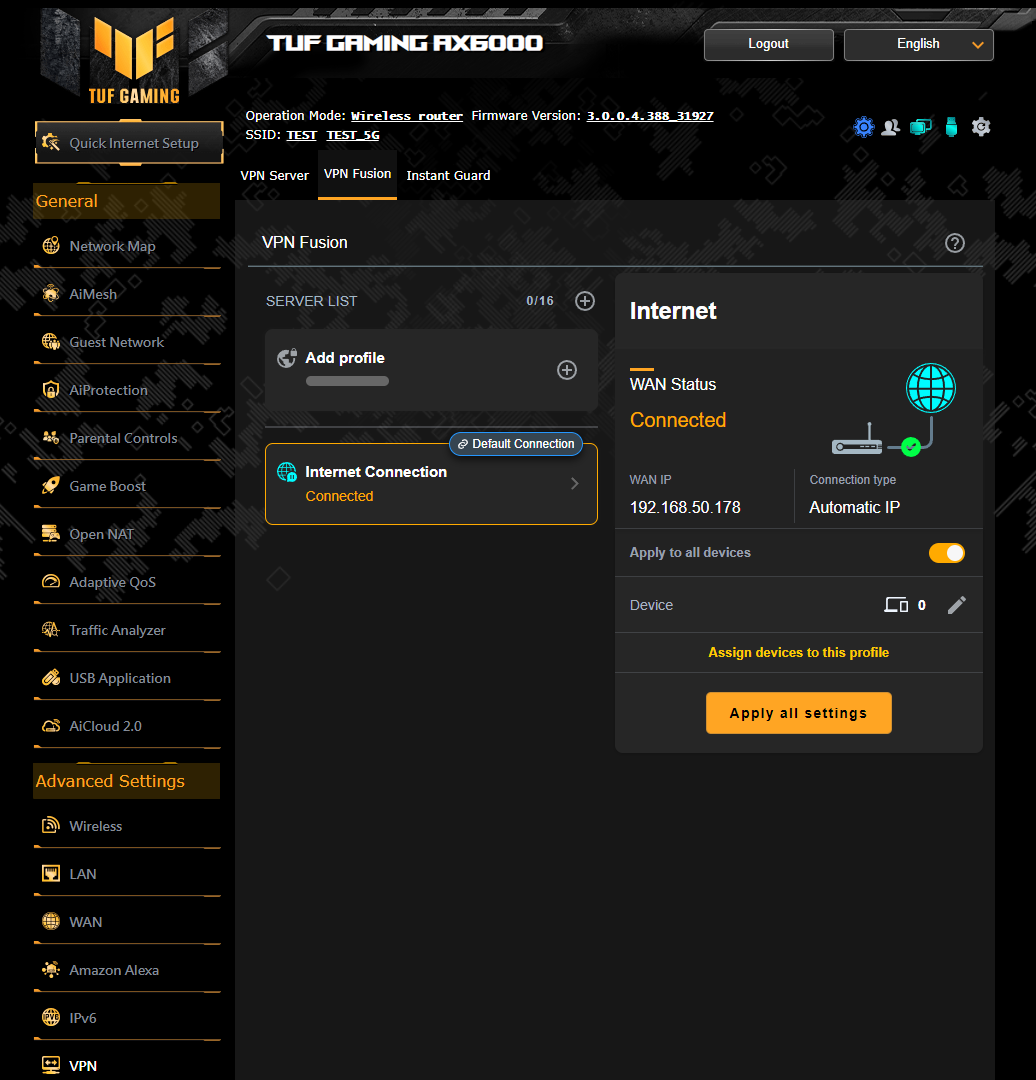Start Quick Internet Setup

[130, 143]
